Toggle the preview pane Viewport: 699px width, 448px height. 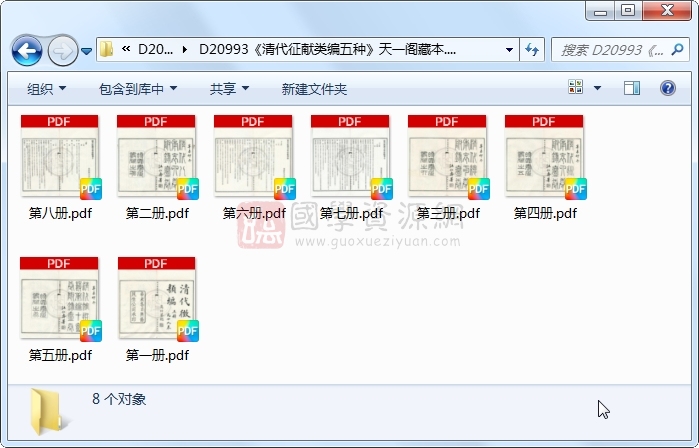point(632,88)
